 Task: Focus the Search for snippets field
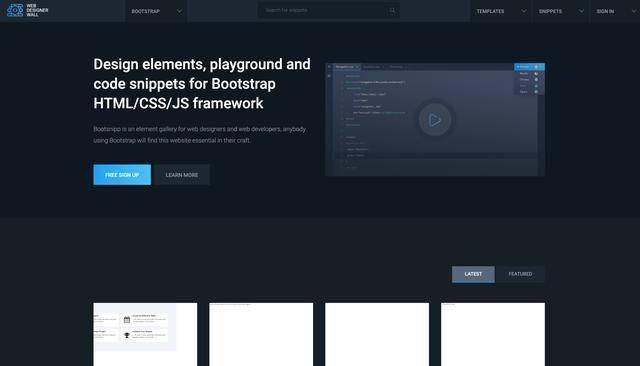coord(329,11)
